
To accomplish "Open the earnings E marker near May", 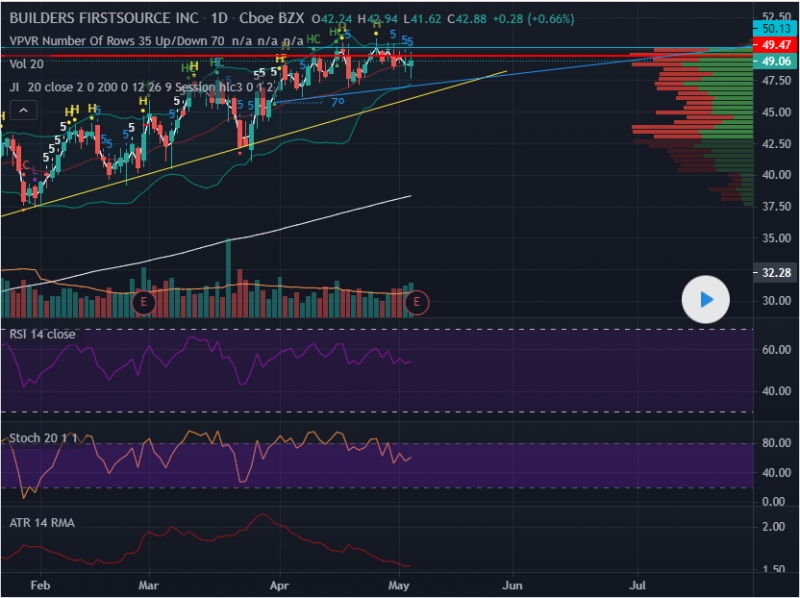I will tap(418, 300).
